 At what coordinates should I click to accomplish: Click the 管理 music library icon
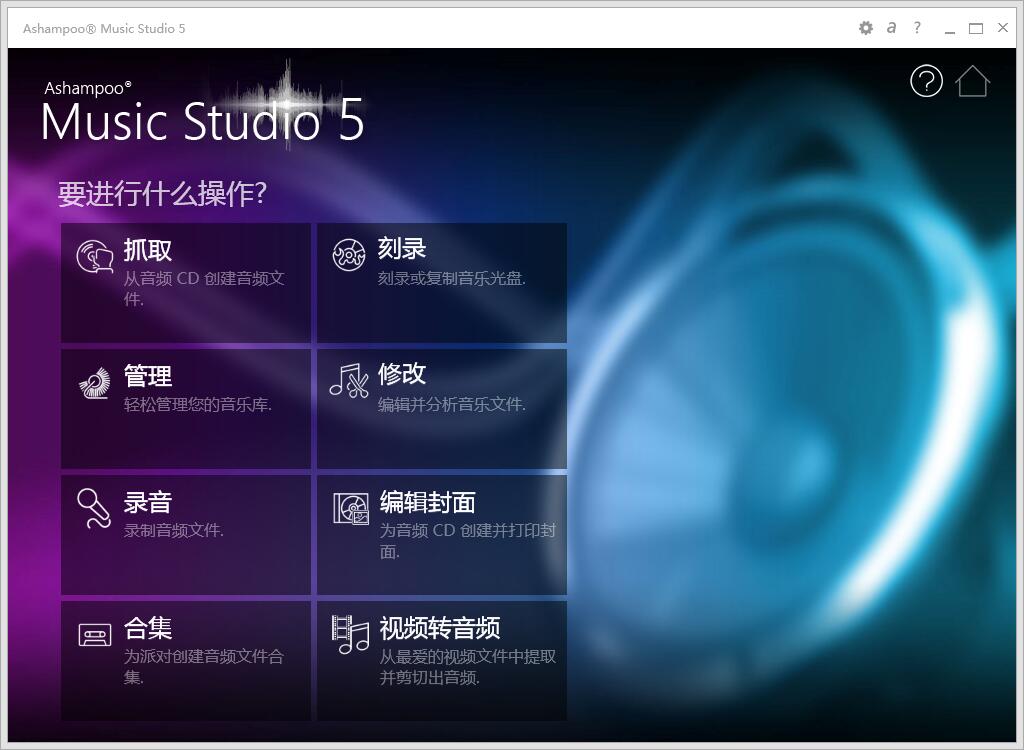pyautogui.click(x=95, y=383)
